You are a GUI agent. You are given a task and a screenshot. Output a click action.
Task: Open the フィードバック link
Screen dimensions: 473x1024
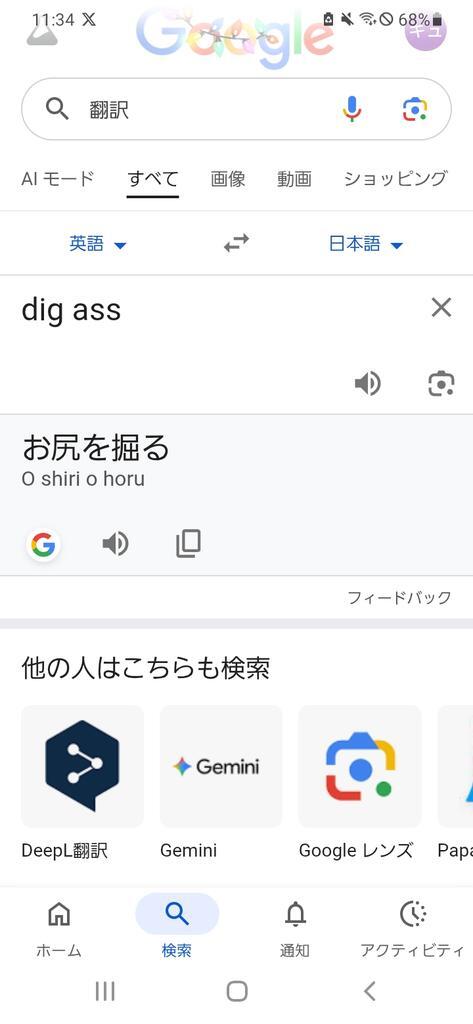[399, 597]
